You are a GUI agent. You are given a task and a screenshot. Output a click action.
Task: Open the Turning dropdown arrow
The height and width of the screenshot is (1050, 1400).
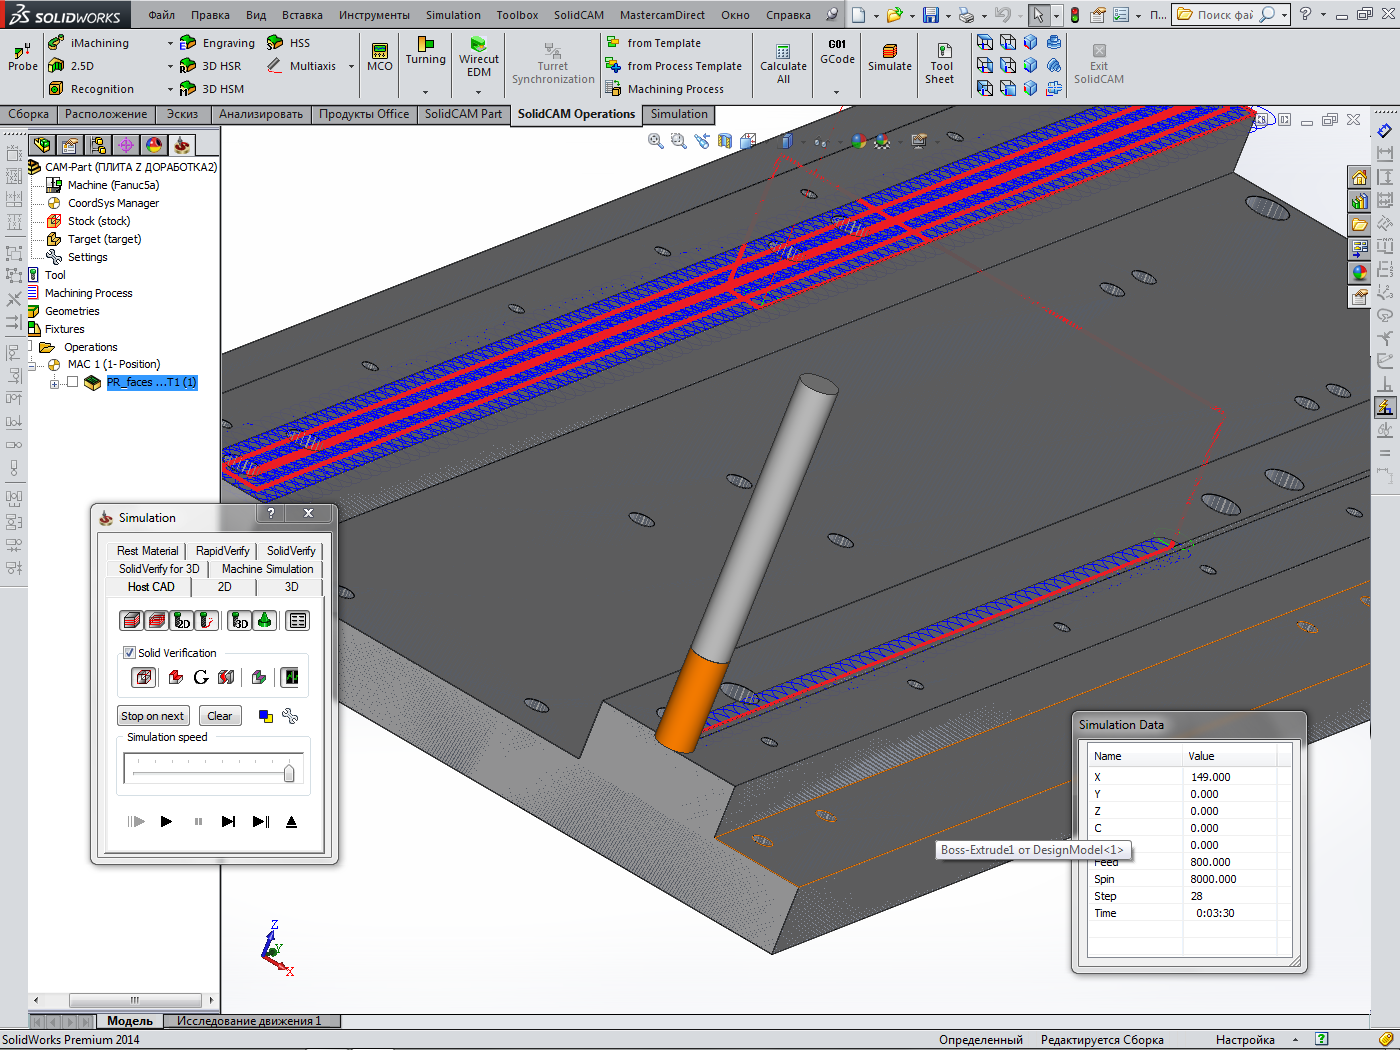[x=425, y=92]
